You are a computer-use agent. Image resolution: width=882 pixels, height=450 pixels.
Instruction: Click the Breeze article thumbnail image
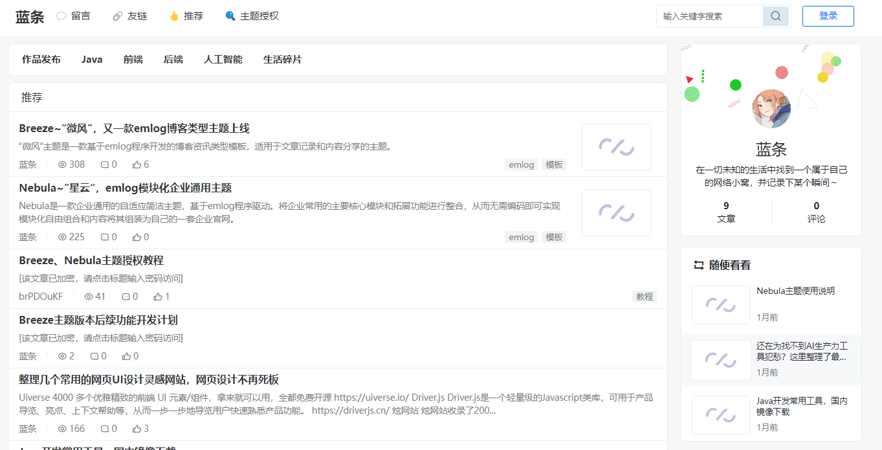[616, 147]
